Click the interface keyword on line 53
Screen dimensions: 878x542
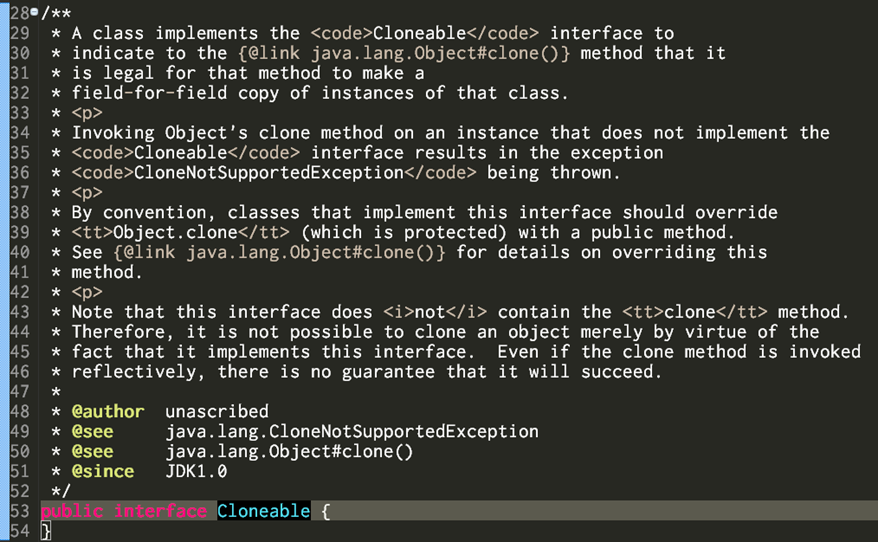161,511
